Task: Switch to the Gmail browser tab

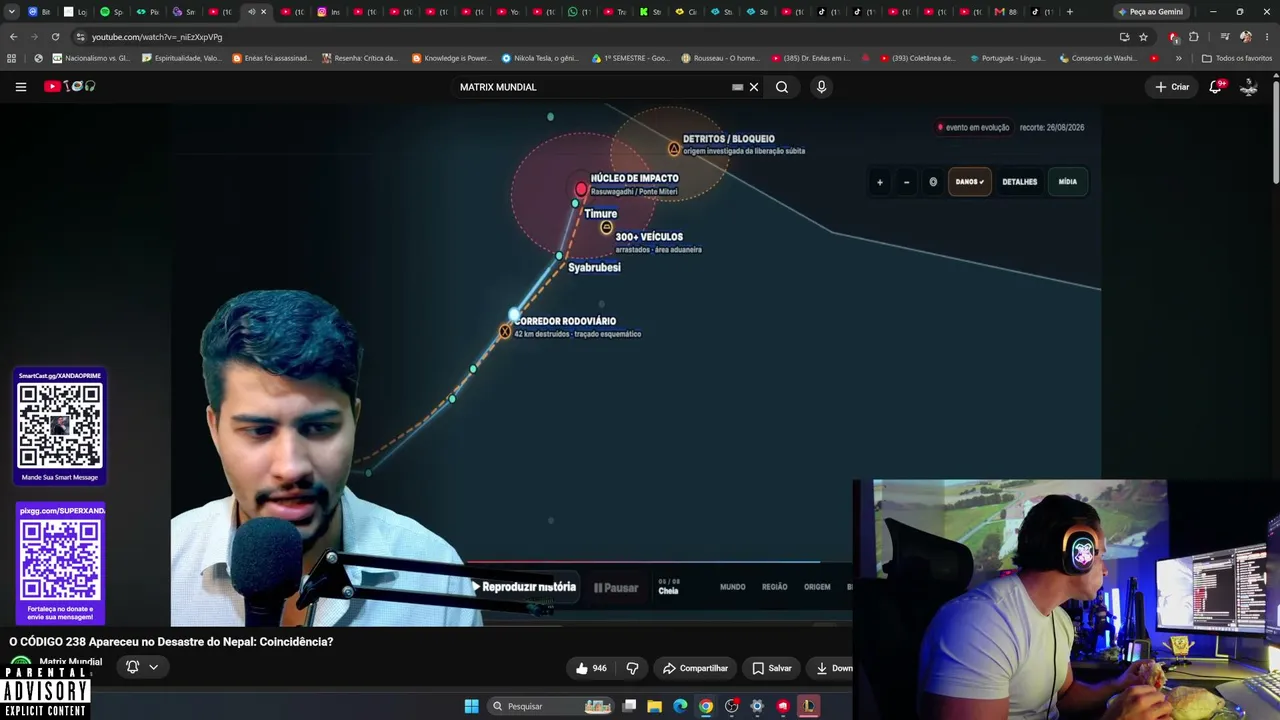Action: click(1006, 12)
